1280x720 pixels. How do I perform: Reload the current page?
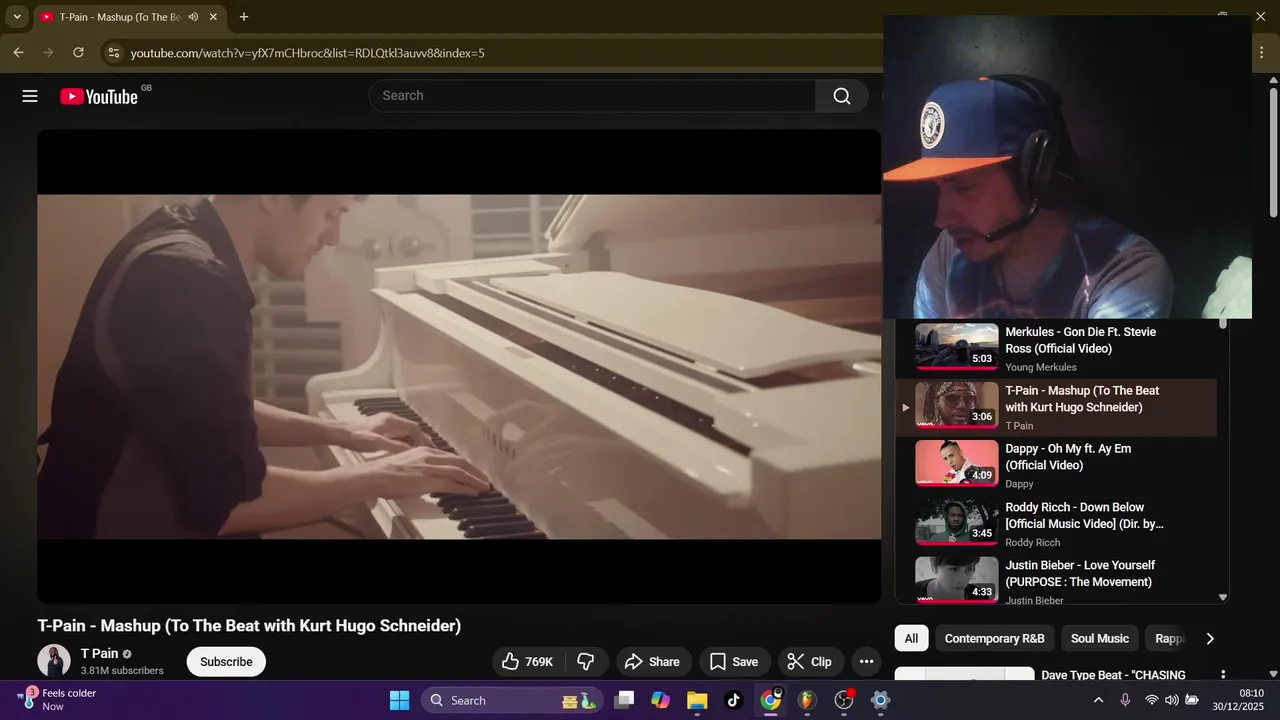78,52
